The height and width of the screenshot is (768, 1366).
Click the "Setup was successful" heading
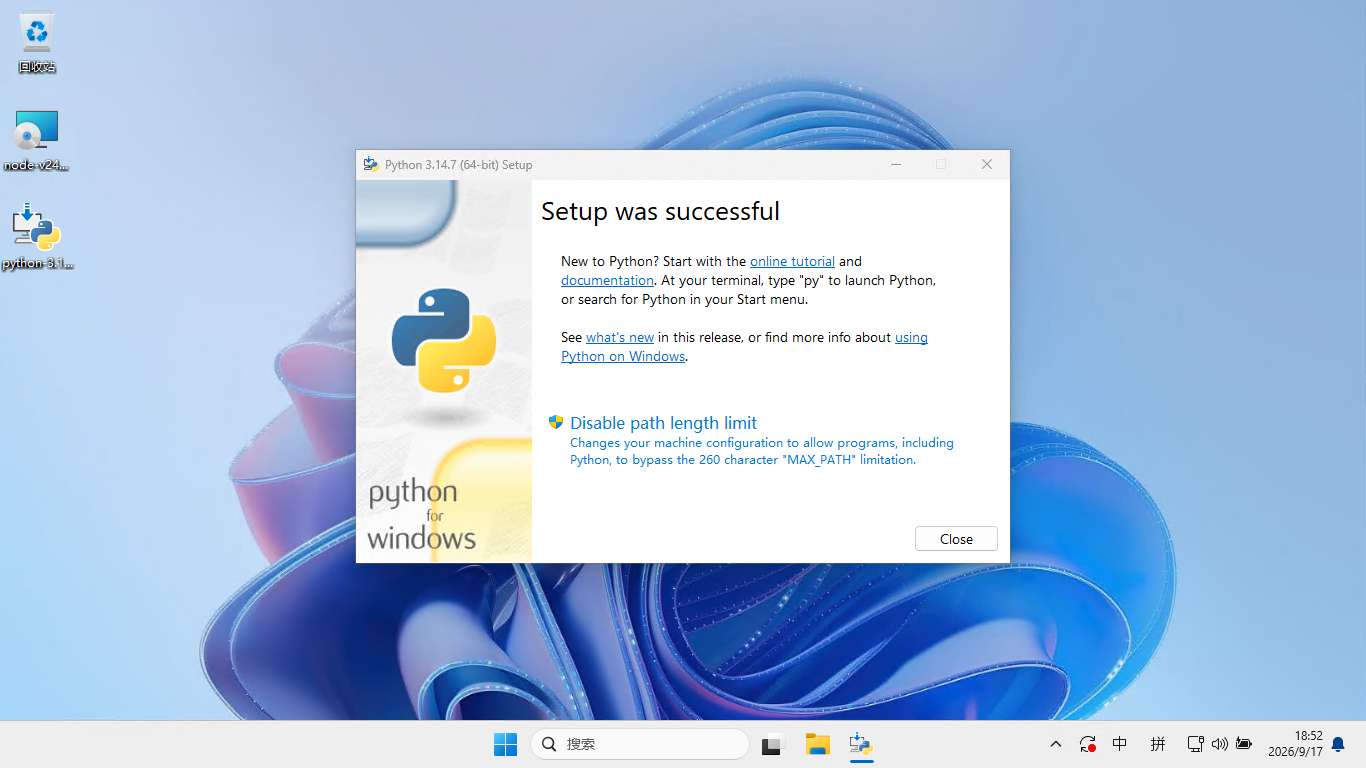point(660,211)
